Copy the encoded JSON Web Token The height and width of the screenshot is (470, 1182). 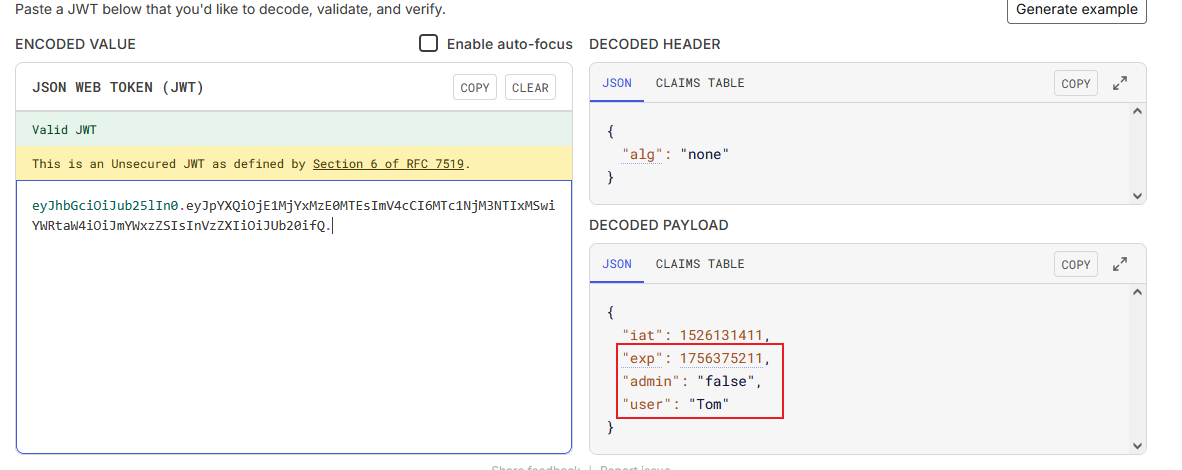(475, 88)
